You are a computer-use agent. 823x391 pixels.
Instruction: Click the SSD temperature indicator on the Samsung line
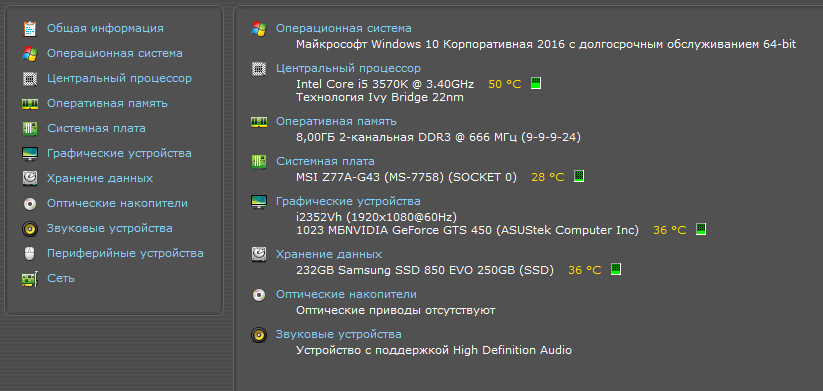[616, 269]
